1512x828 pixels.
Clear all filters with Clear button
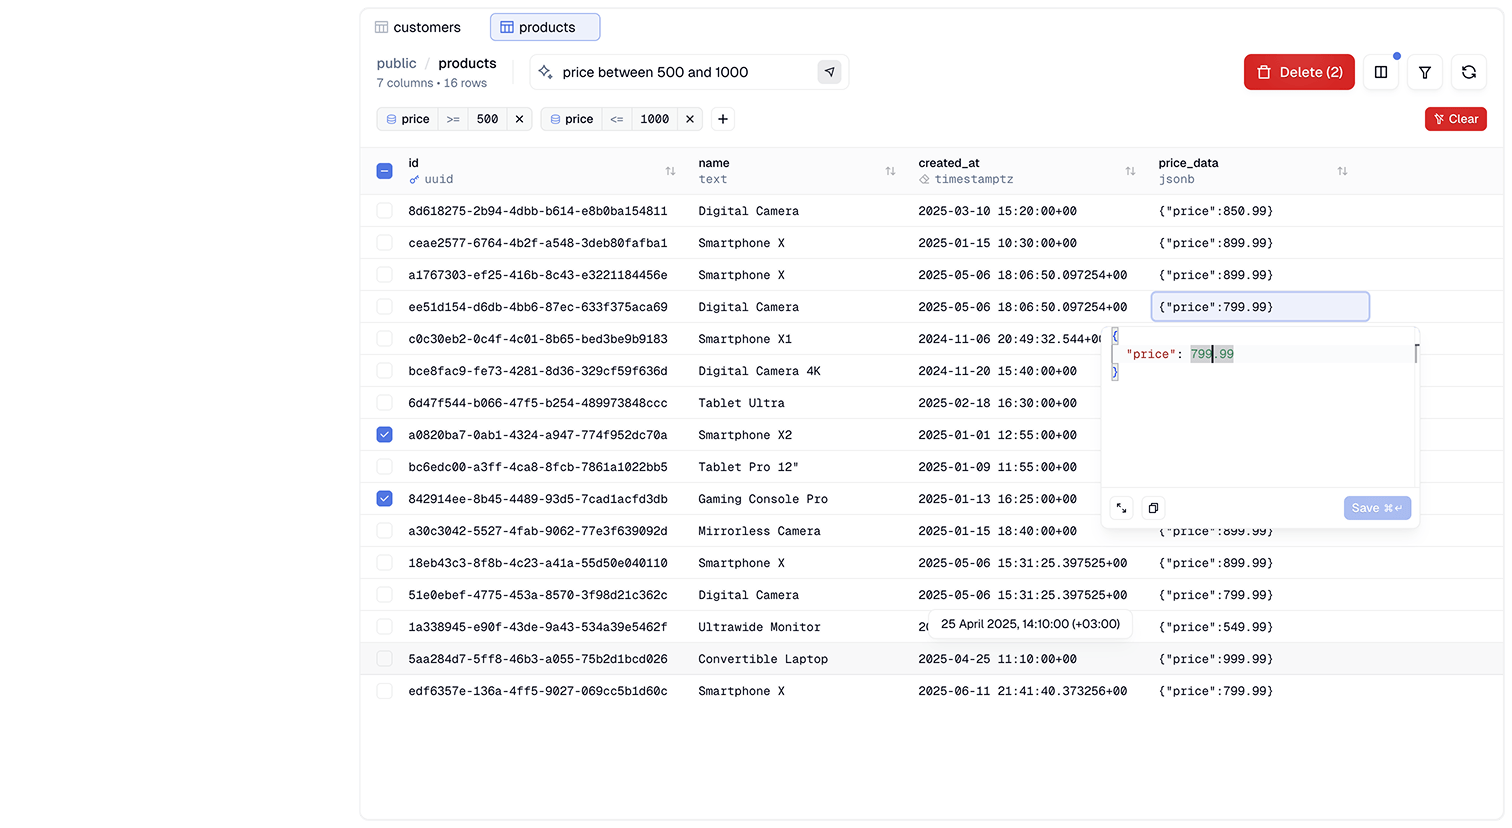(1455, 119)
